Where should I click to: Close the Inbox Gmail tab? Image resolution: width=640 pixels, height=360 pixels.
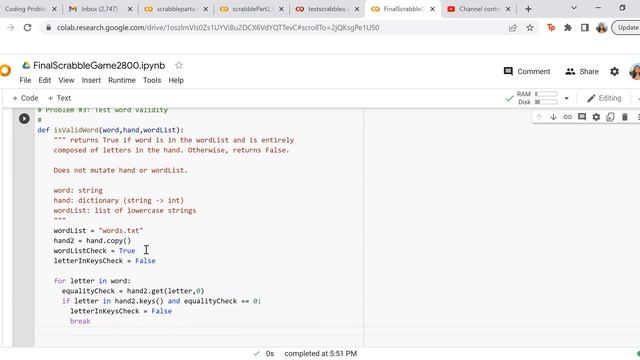(130, 9)
